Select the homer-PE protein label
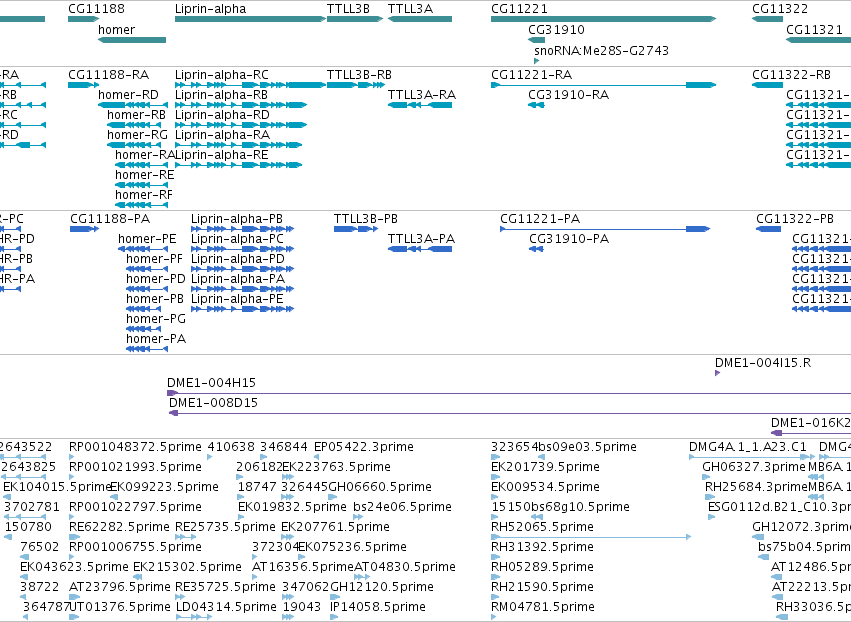 coord(147,239)
